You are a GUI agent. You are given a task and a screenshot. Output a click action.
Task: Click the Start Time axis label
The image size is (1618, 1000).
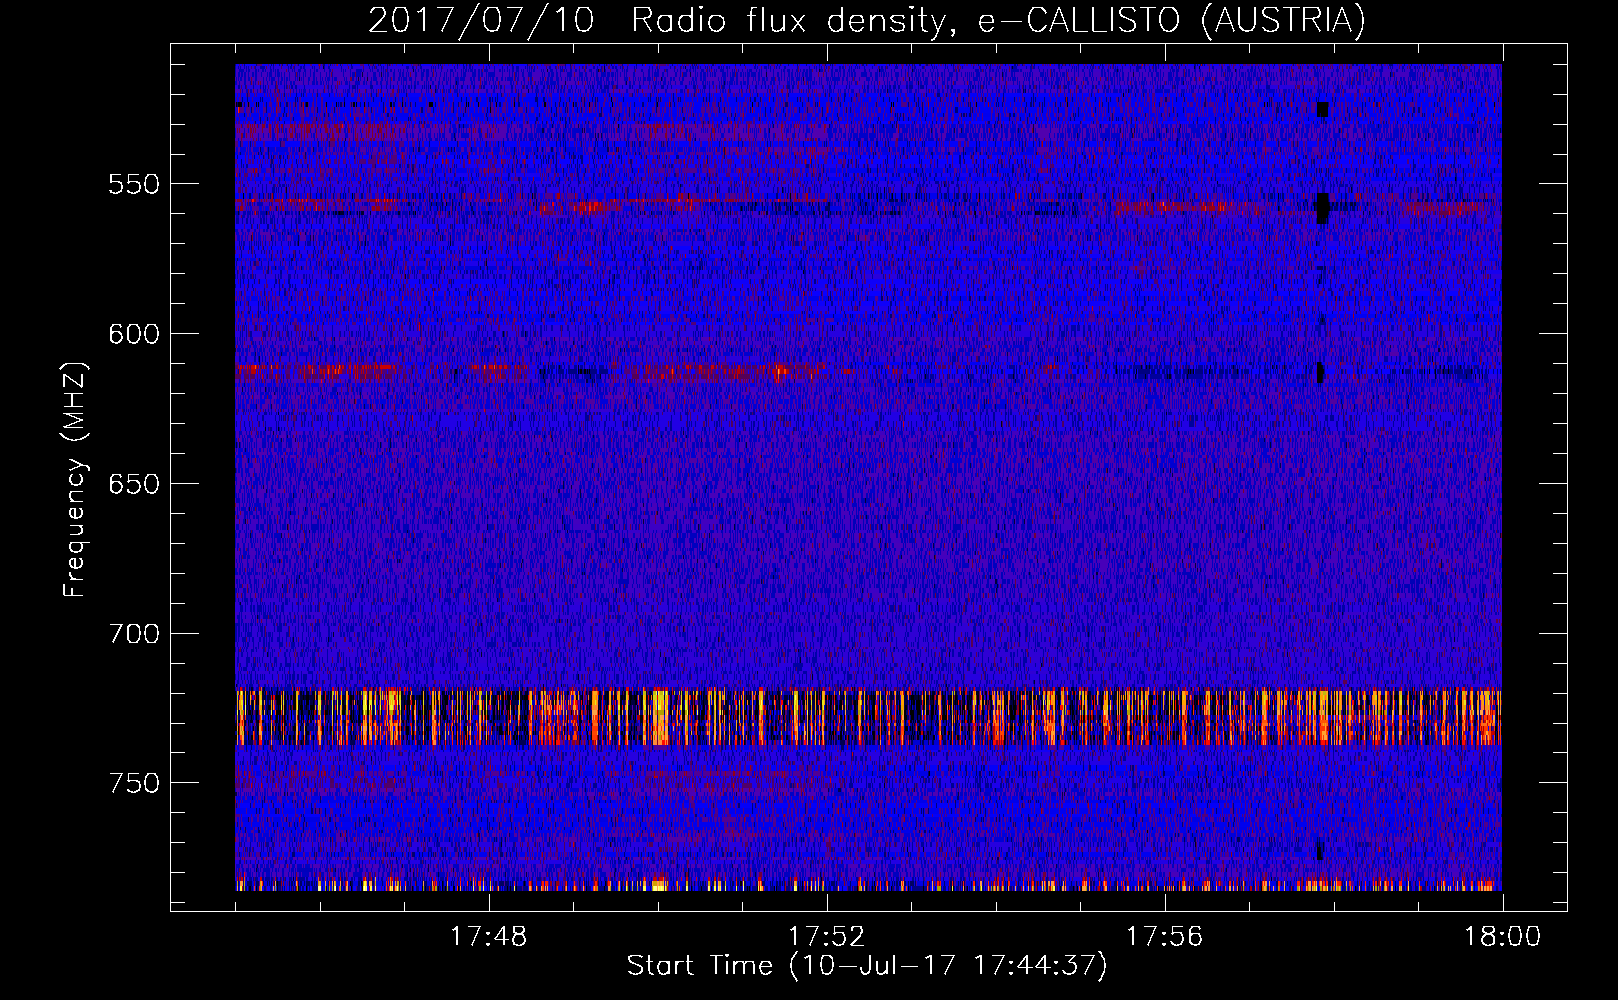[x=867, y=965]
